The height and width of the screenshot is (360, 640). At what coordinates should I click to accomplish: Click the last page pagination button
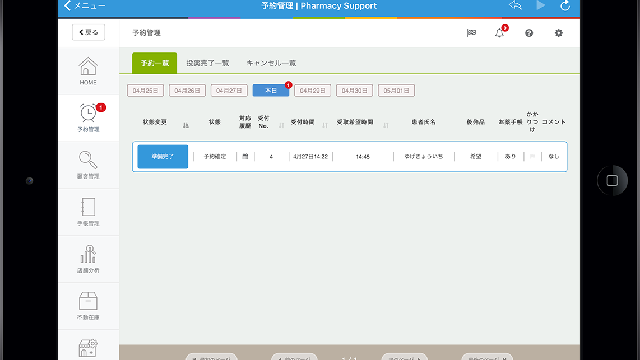click(x=487, y=357)
